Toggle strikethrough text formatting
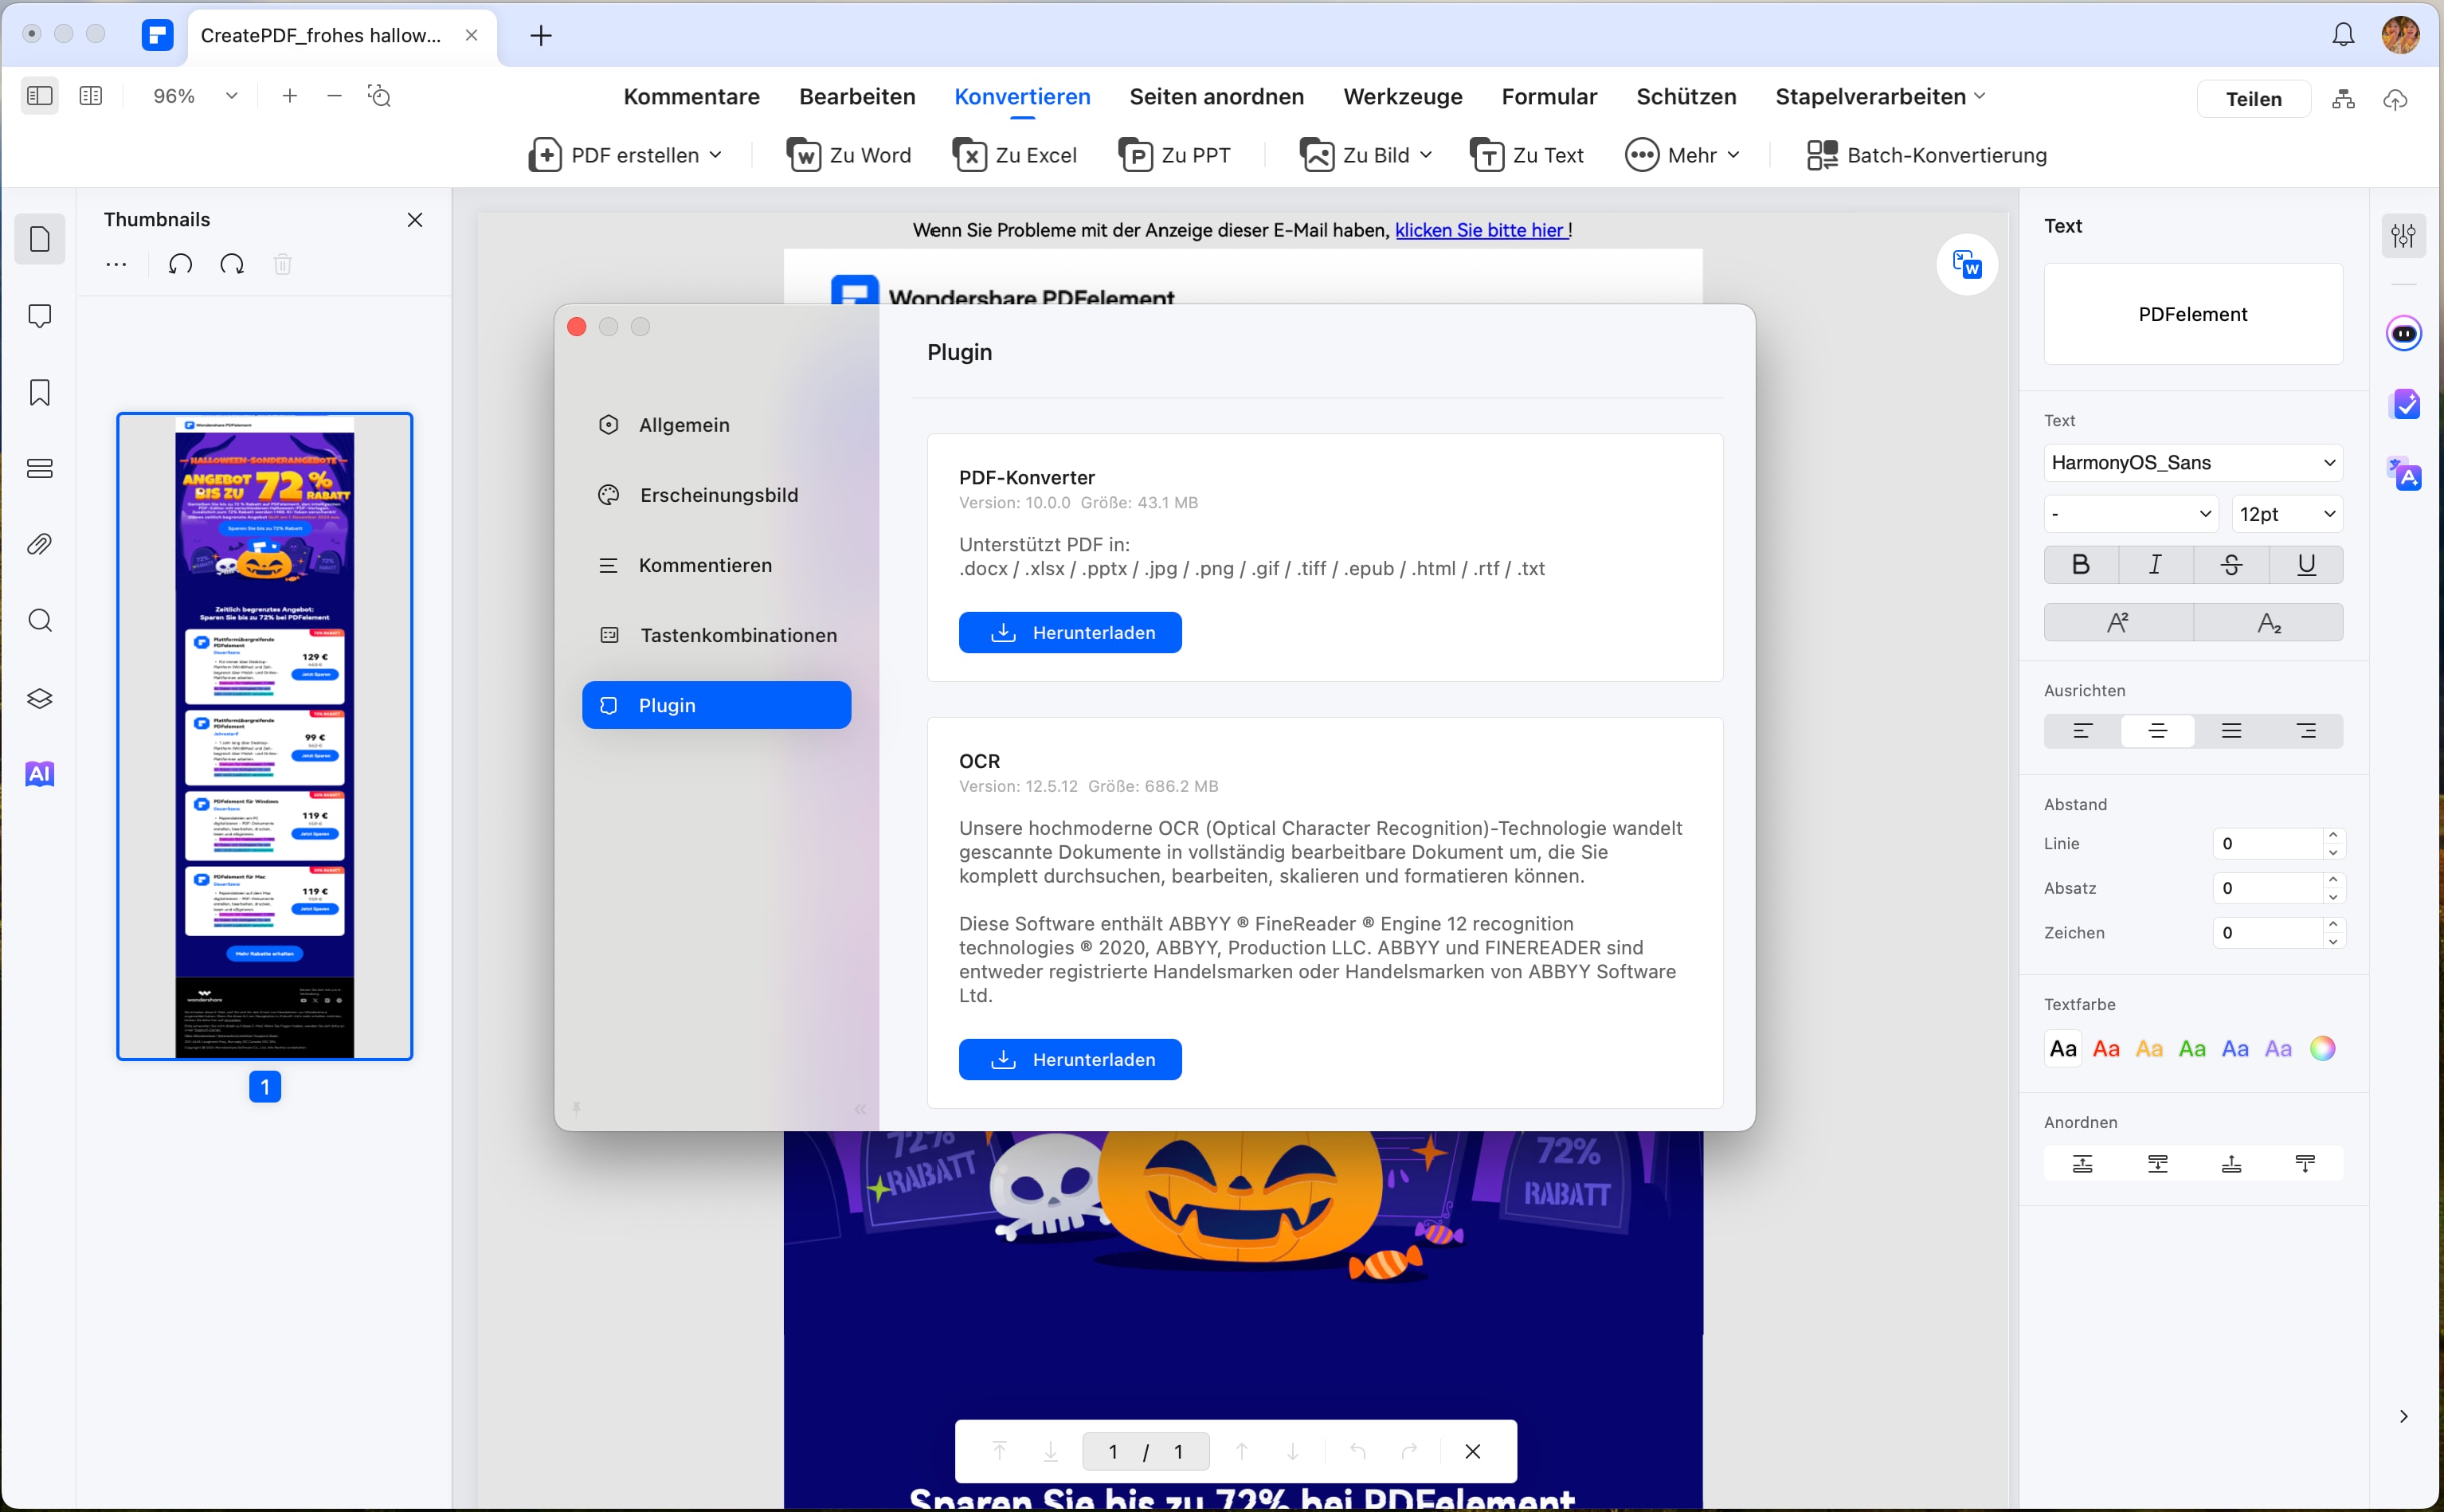Screen dimensions: 2444x1512 [x=2231, y=565]
